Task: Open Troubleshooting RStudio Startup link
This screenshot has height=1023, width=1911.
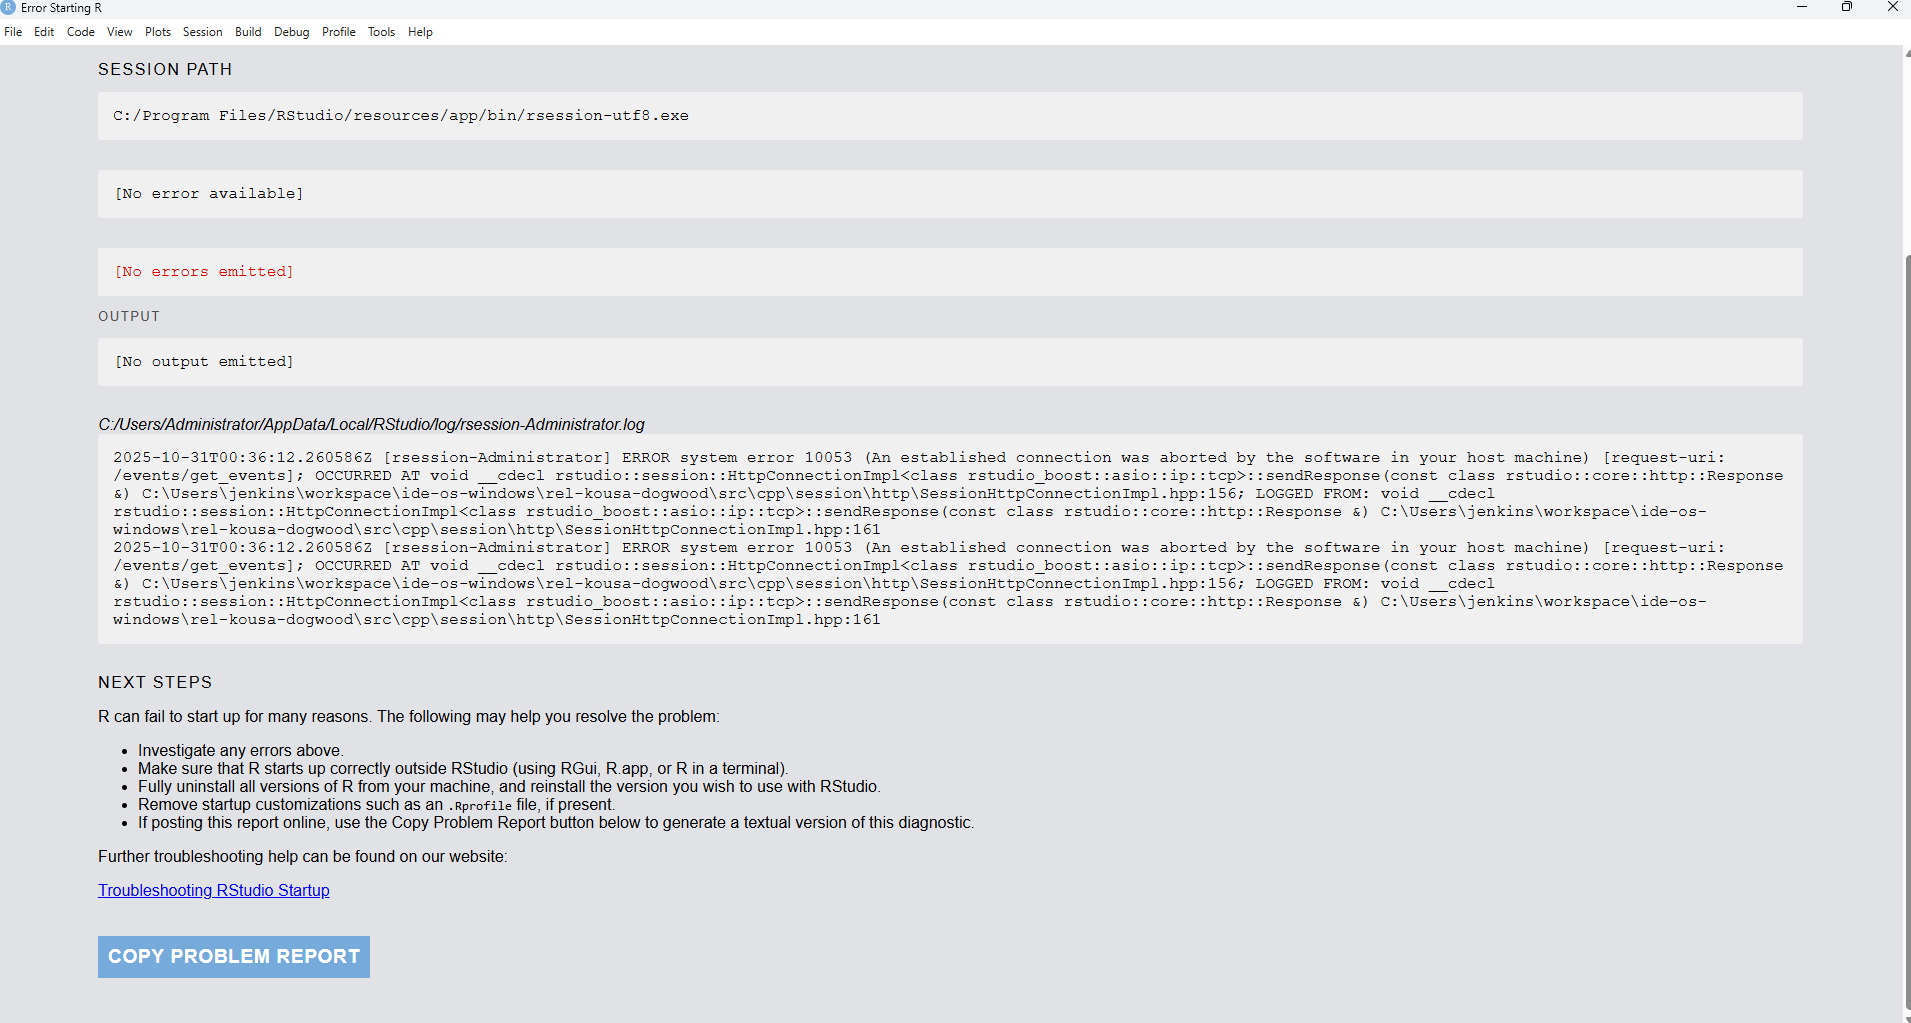Action: tap(214, 891)
